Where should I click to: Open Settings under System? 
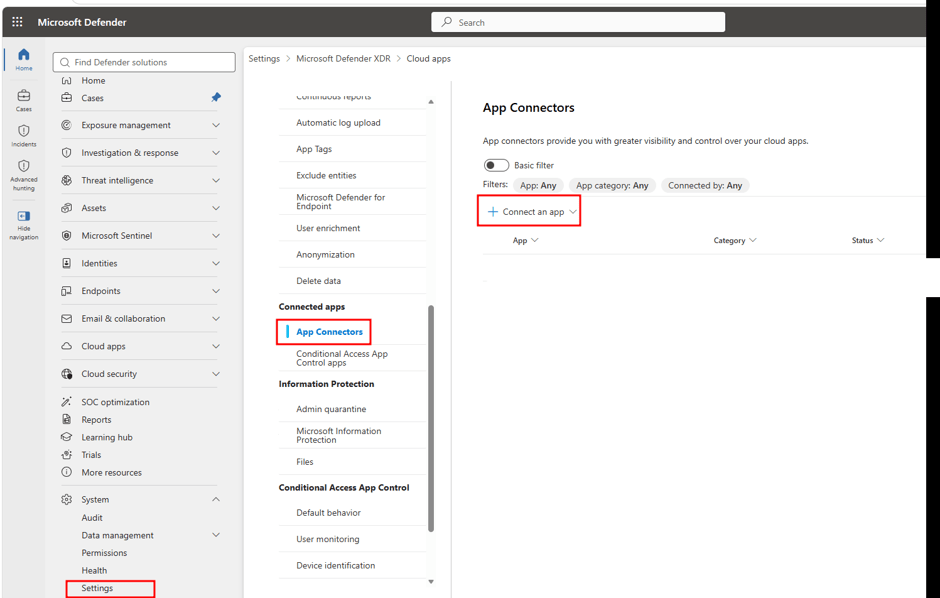coord(97,588)
